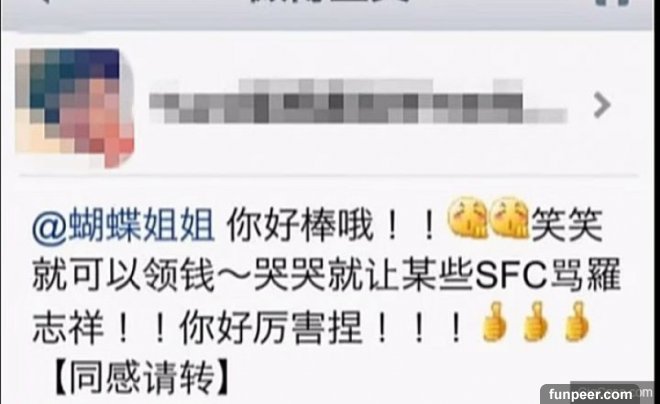Click the second blushing emoji before 笑笑

click(x=510, y=218)
